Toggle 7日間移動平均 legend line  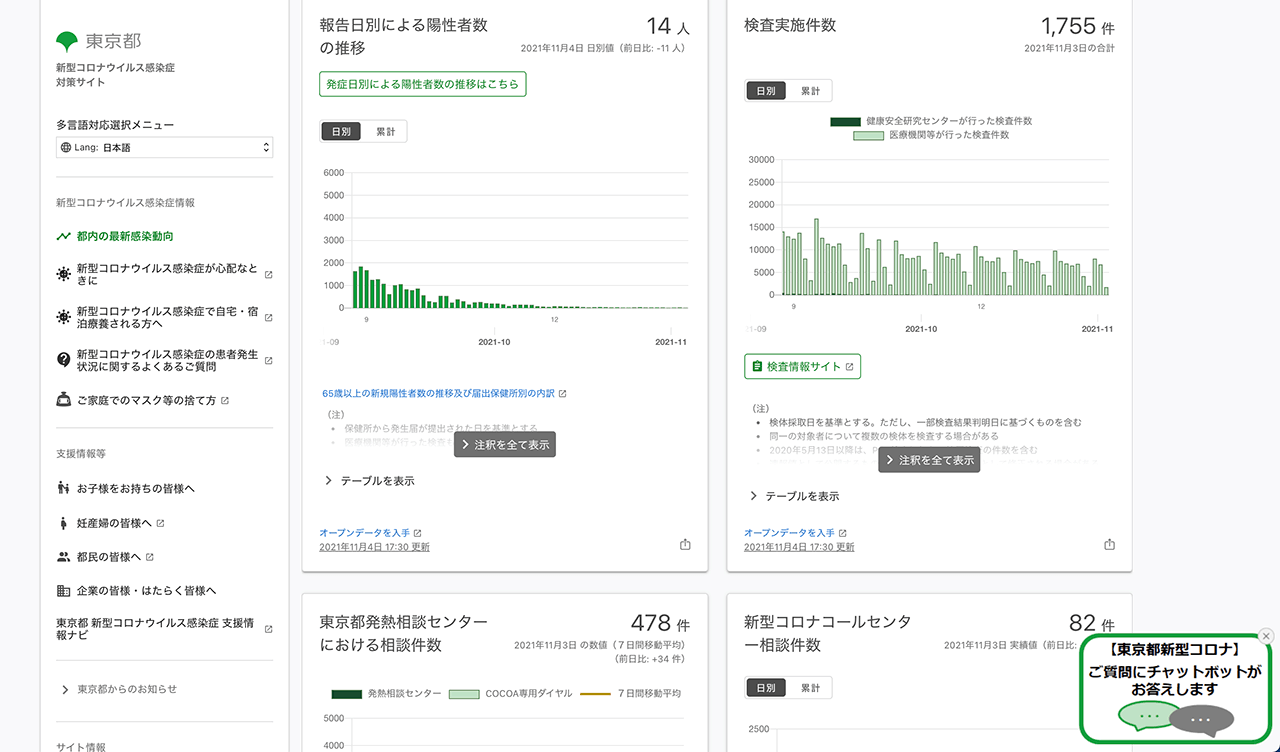(596, 693)
